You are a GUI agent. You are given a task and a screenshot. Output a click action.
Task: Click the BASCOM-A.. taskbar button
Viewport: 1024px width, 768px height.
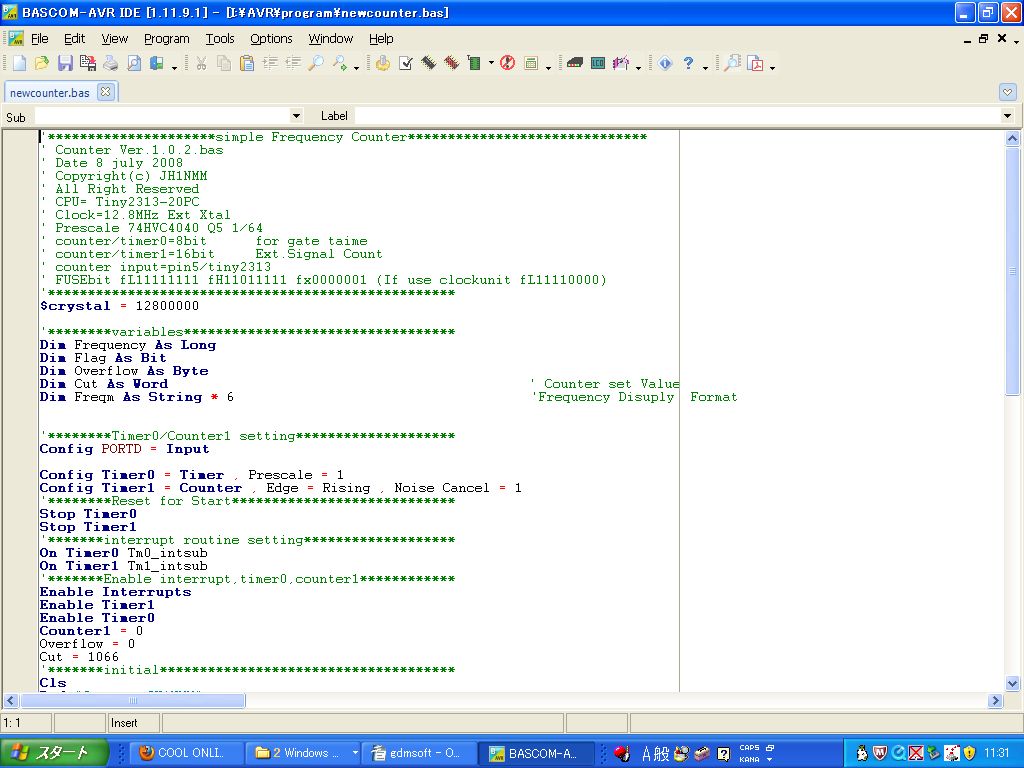point(536,753)
